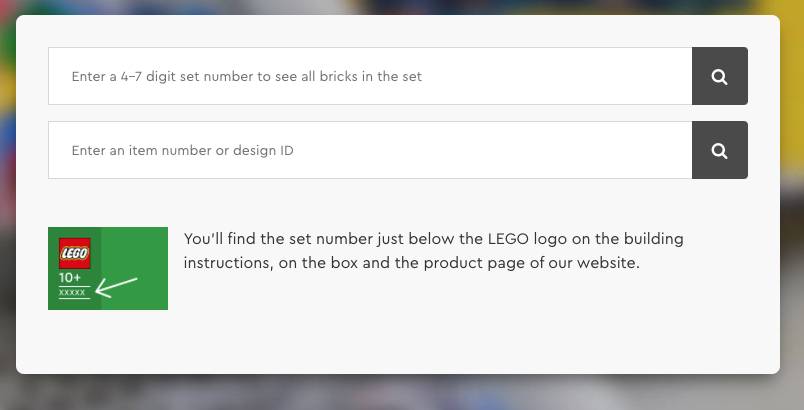Click the magnifier icon beside the design ID field
The image size is (804, 410).
(719, 150)
